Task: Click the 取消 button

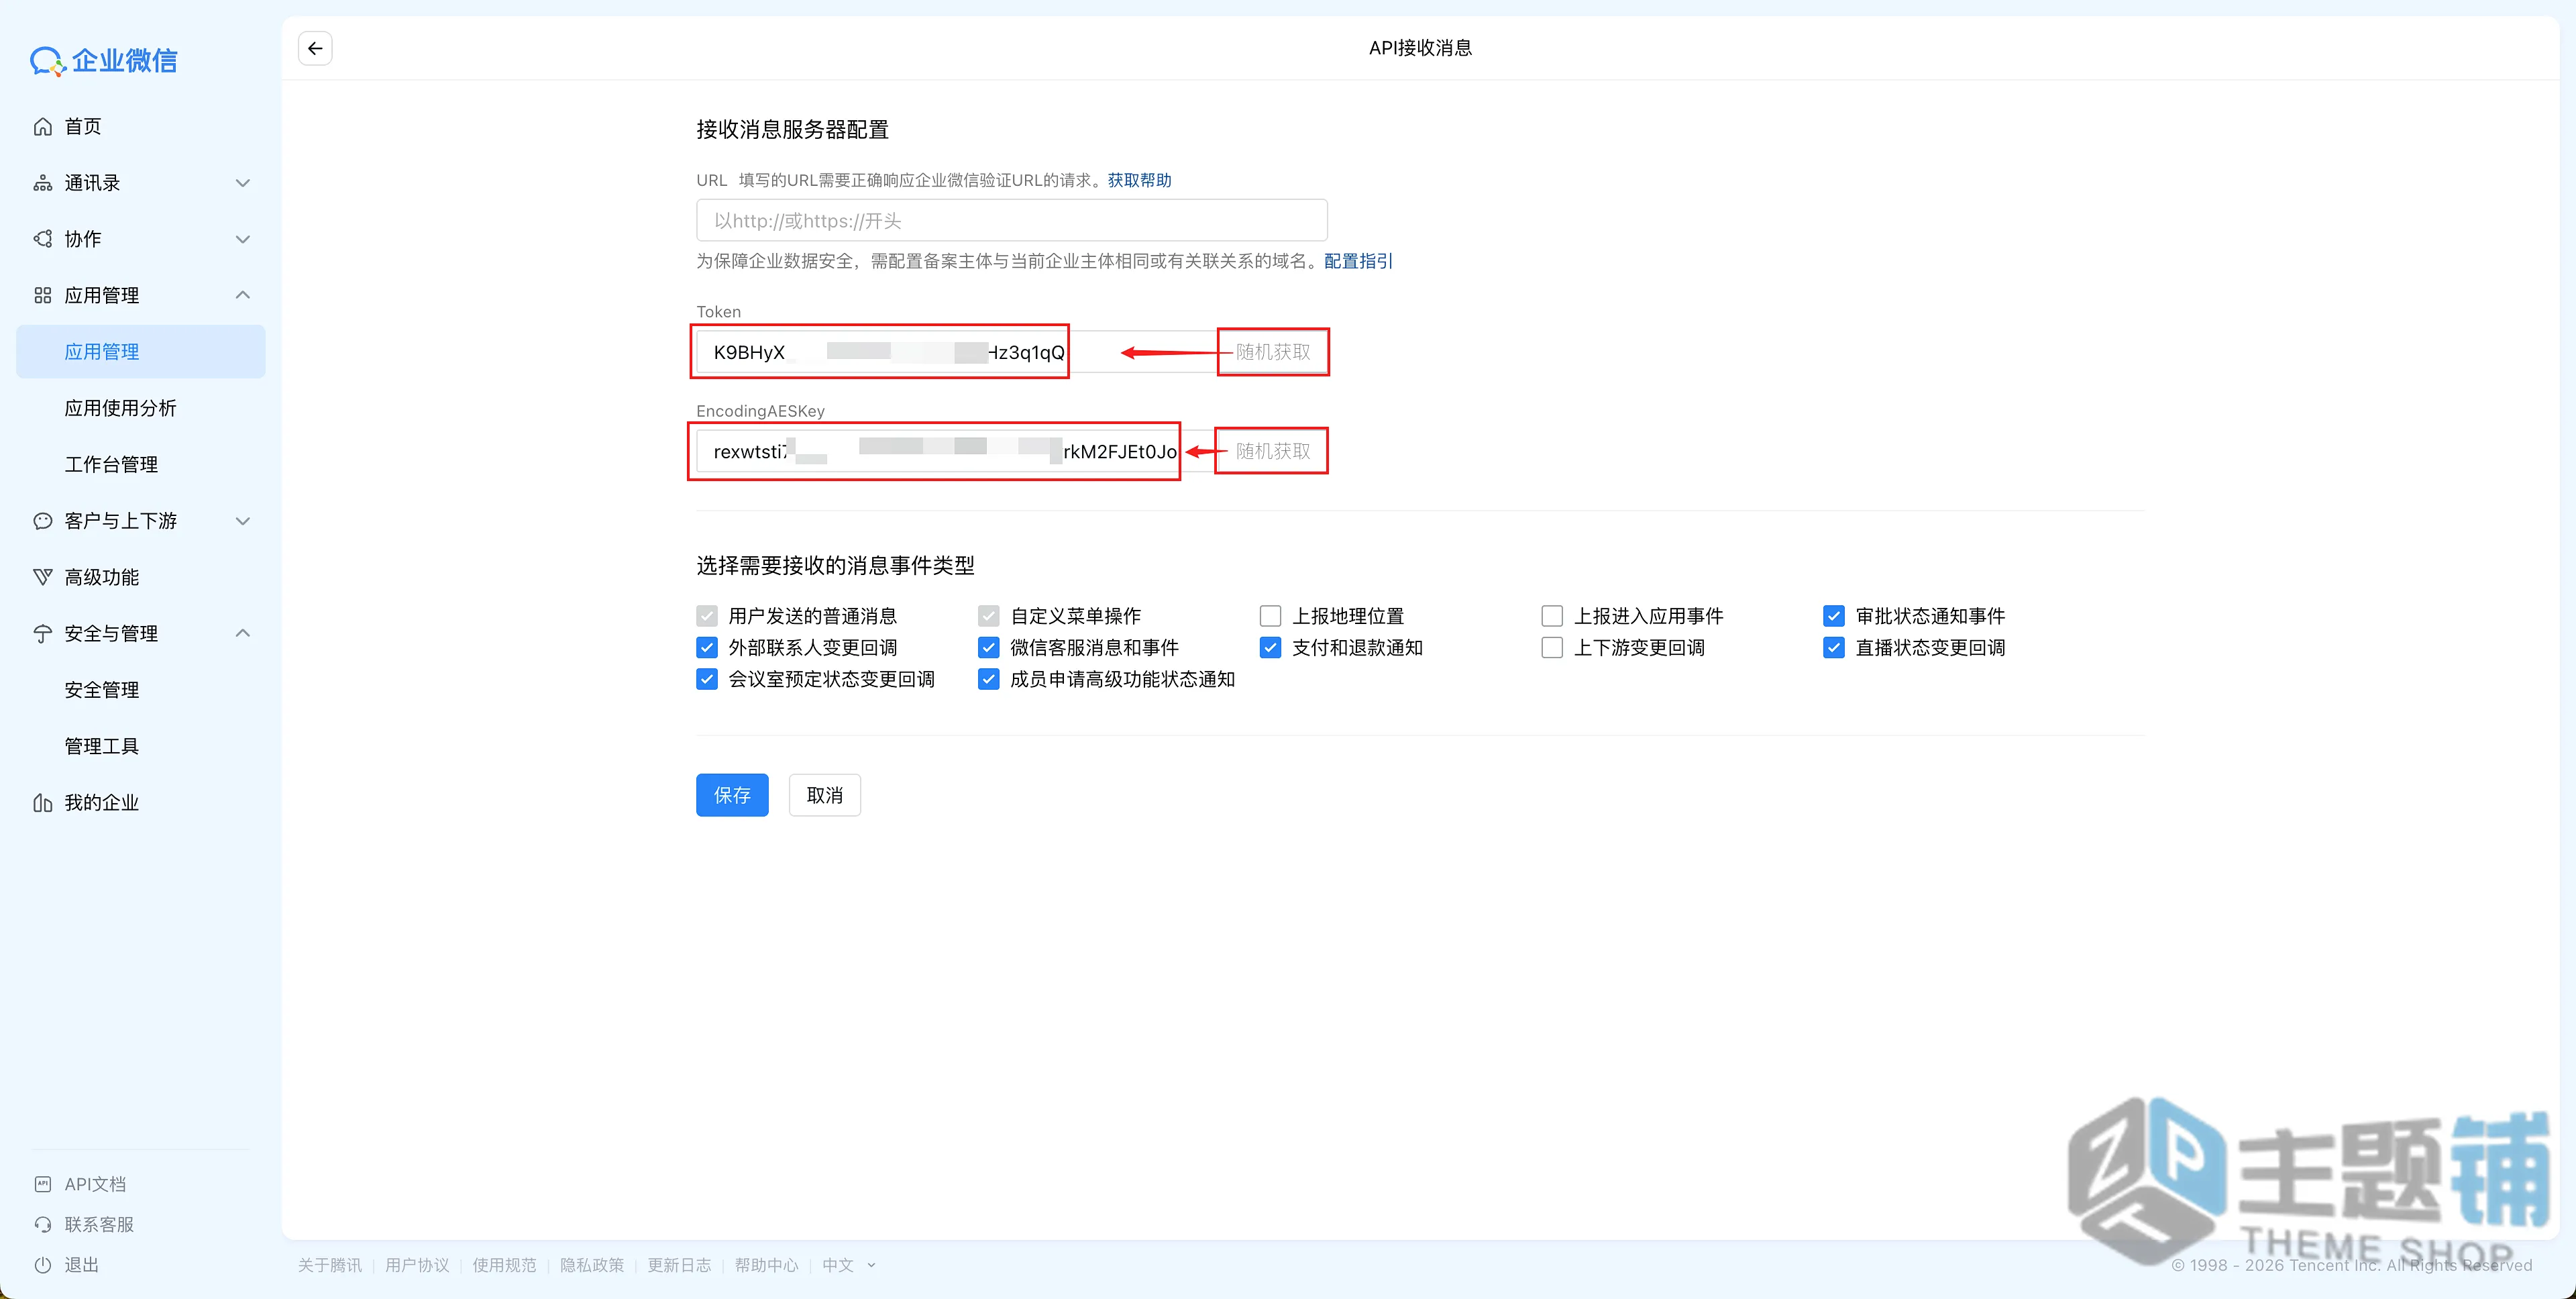Action: pos(825,795)
